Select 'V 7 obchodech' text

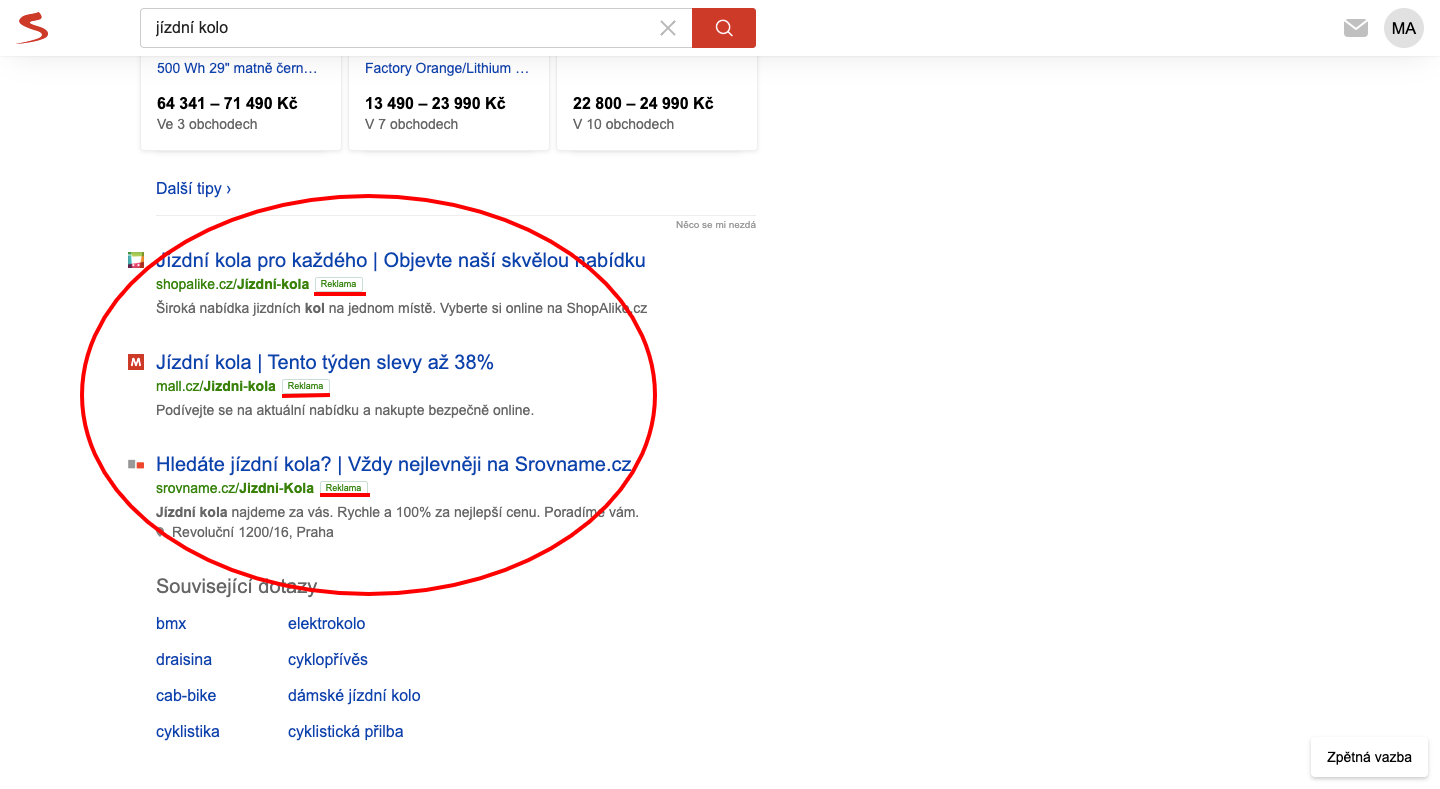pos(411,124)
